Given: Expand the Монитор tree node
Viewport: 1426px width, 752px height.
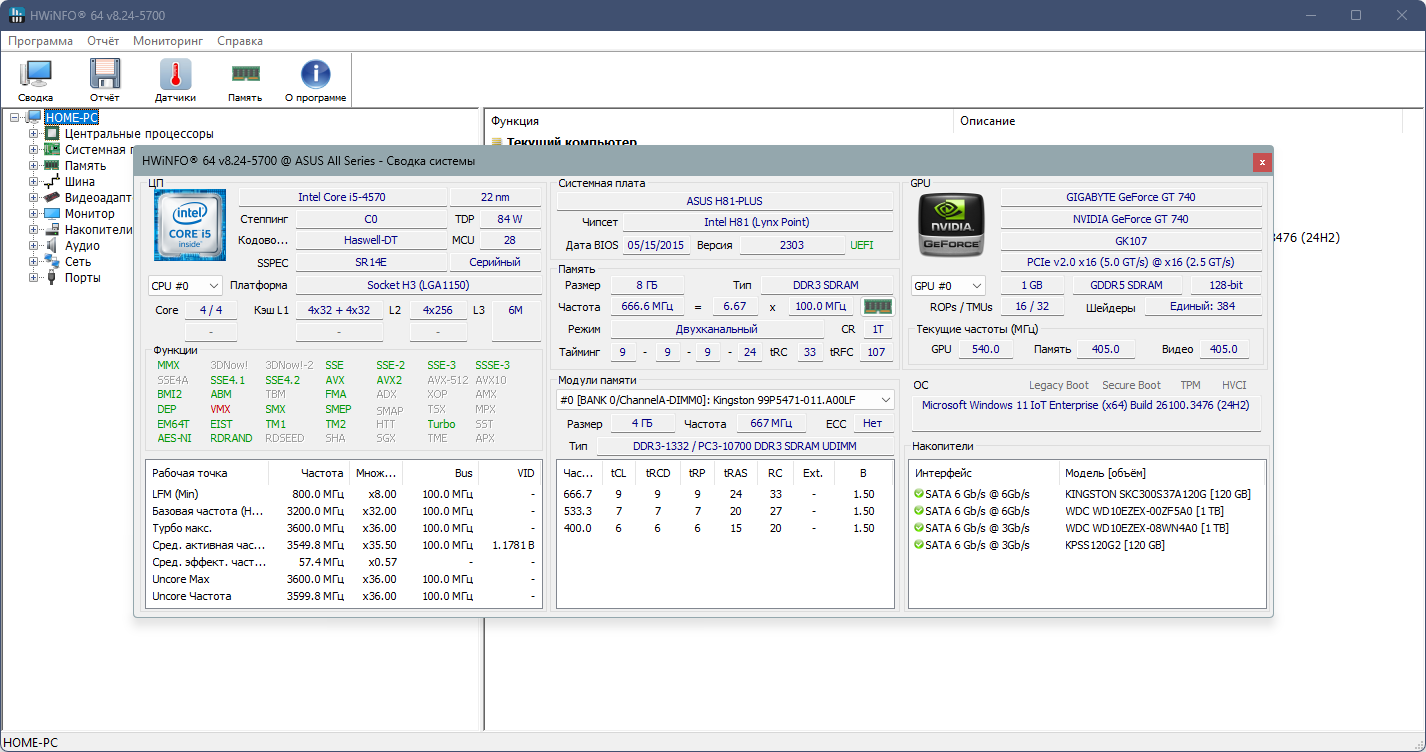Looking at the screenshot, I should 34,214.
